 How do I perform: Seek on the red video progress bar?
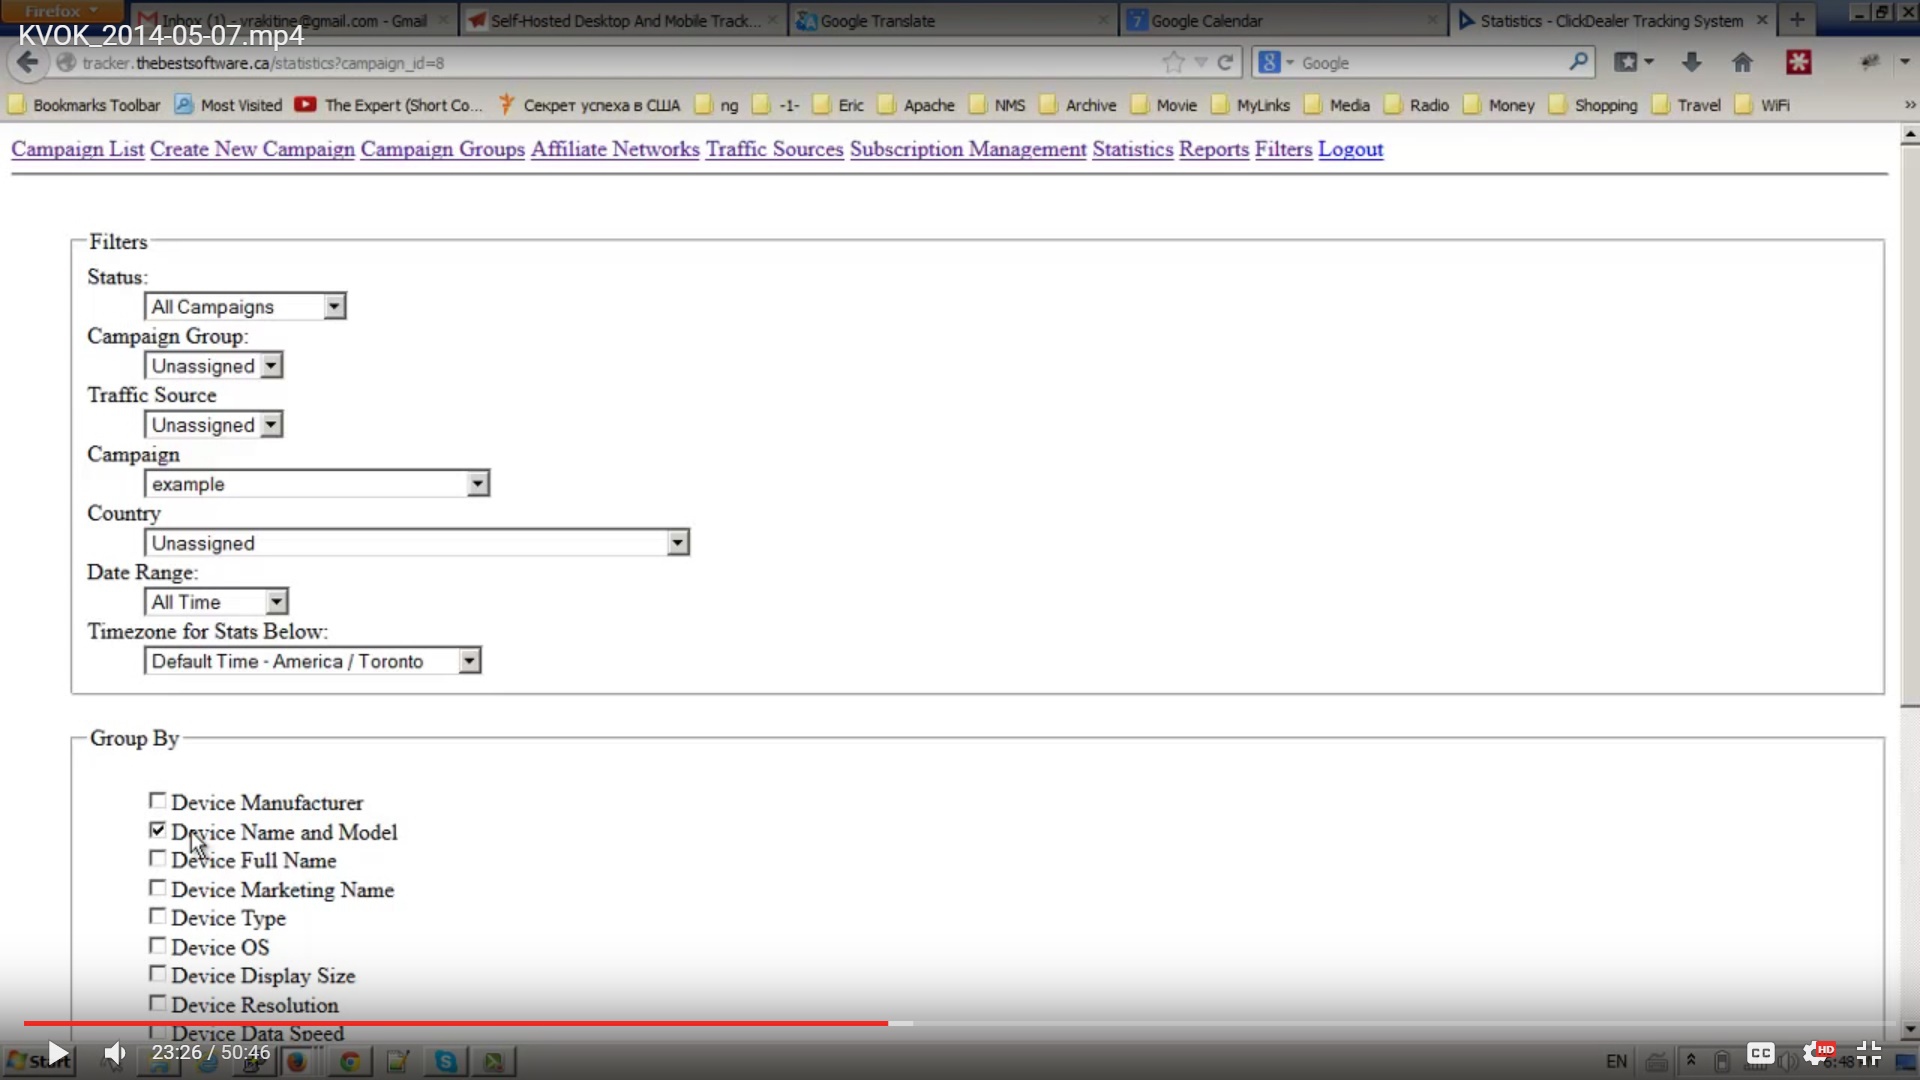[x=456, y=1023]
